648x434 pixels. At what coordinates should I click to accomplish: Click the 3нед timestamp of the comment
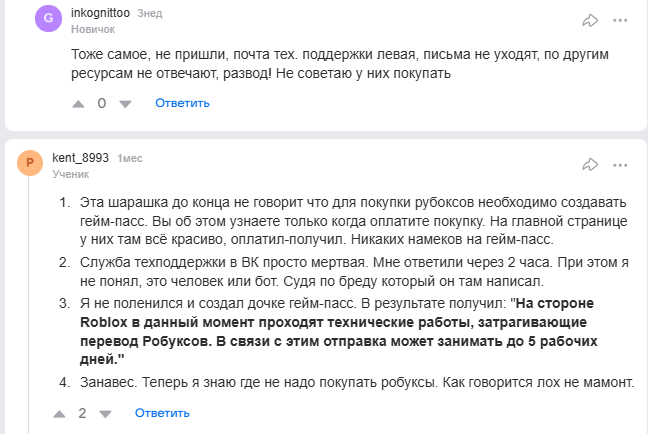[x=149, y=14]
